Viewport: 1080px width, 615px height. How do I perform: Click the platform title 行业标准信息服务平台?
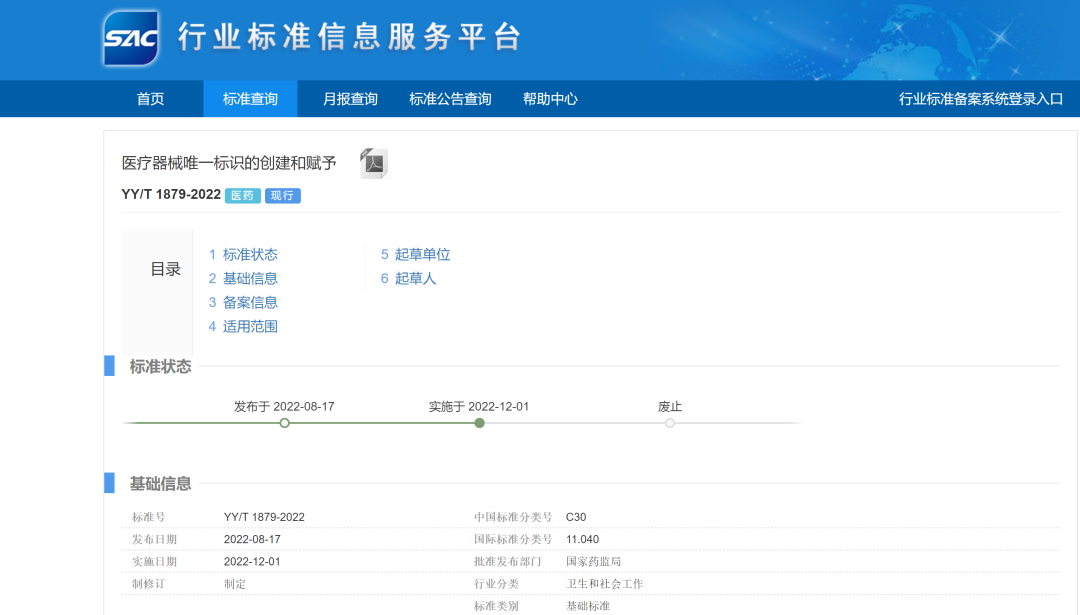pos(350,37)
